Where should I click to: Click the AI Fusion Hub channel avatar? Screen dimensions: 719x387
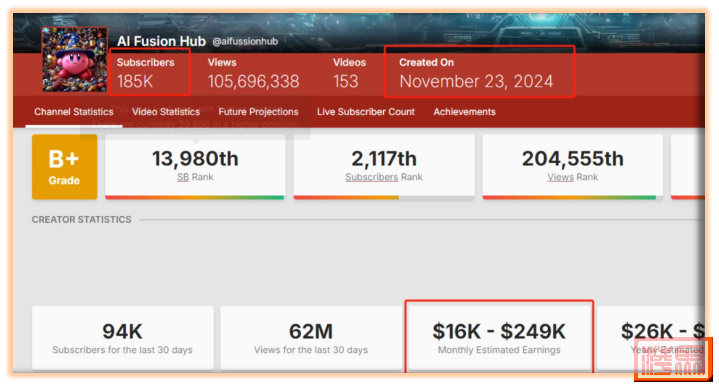(75, 59)
